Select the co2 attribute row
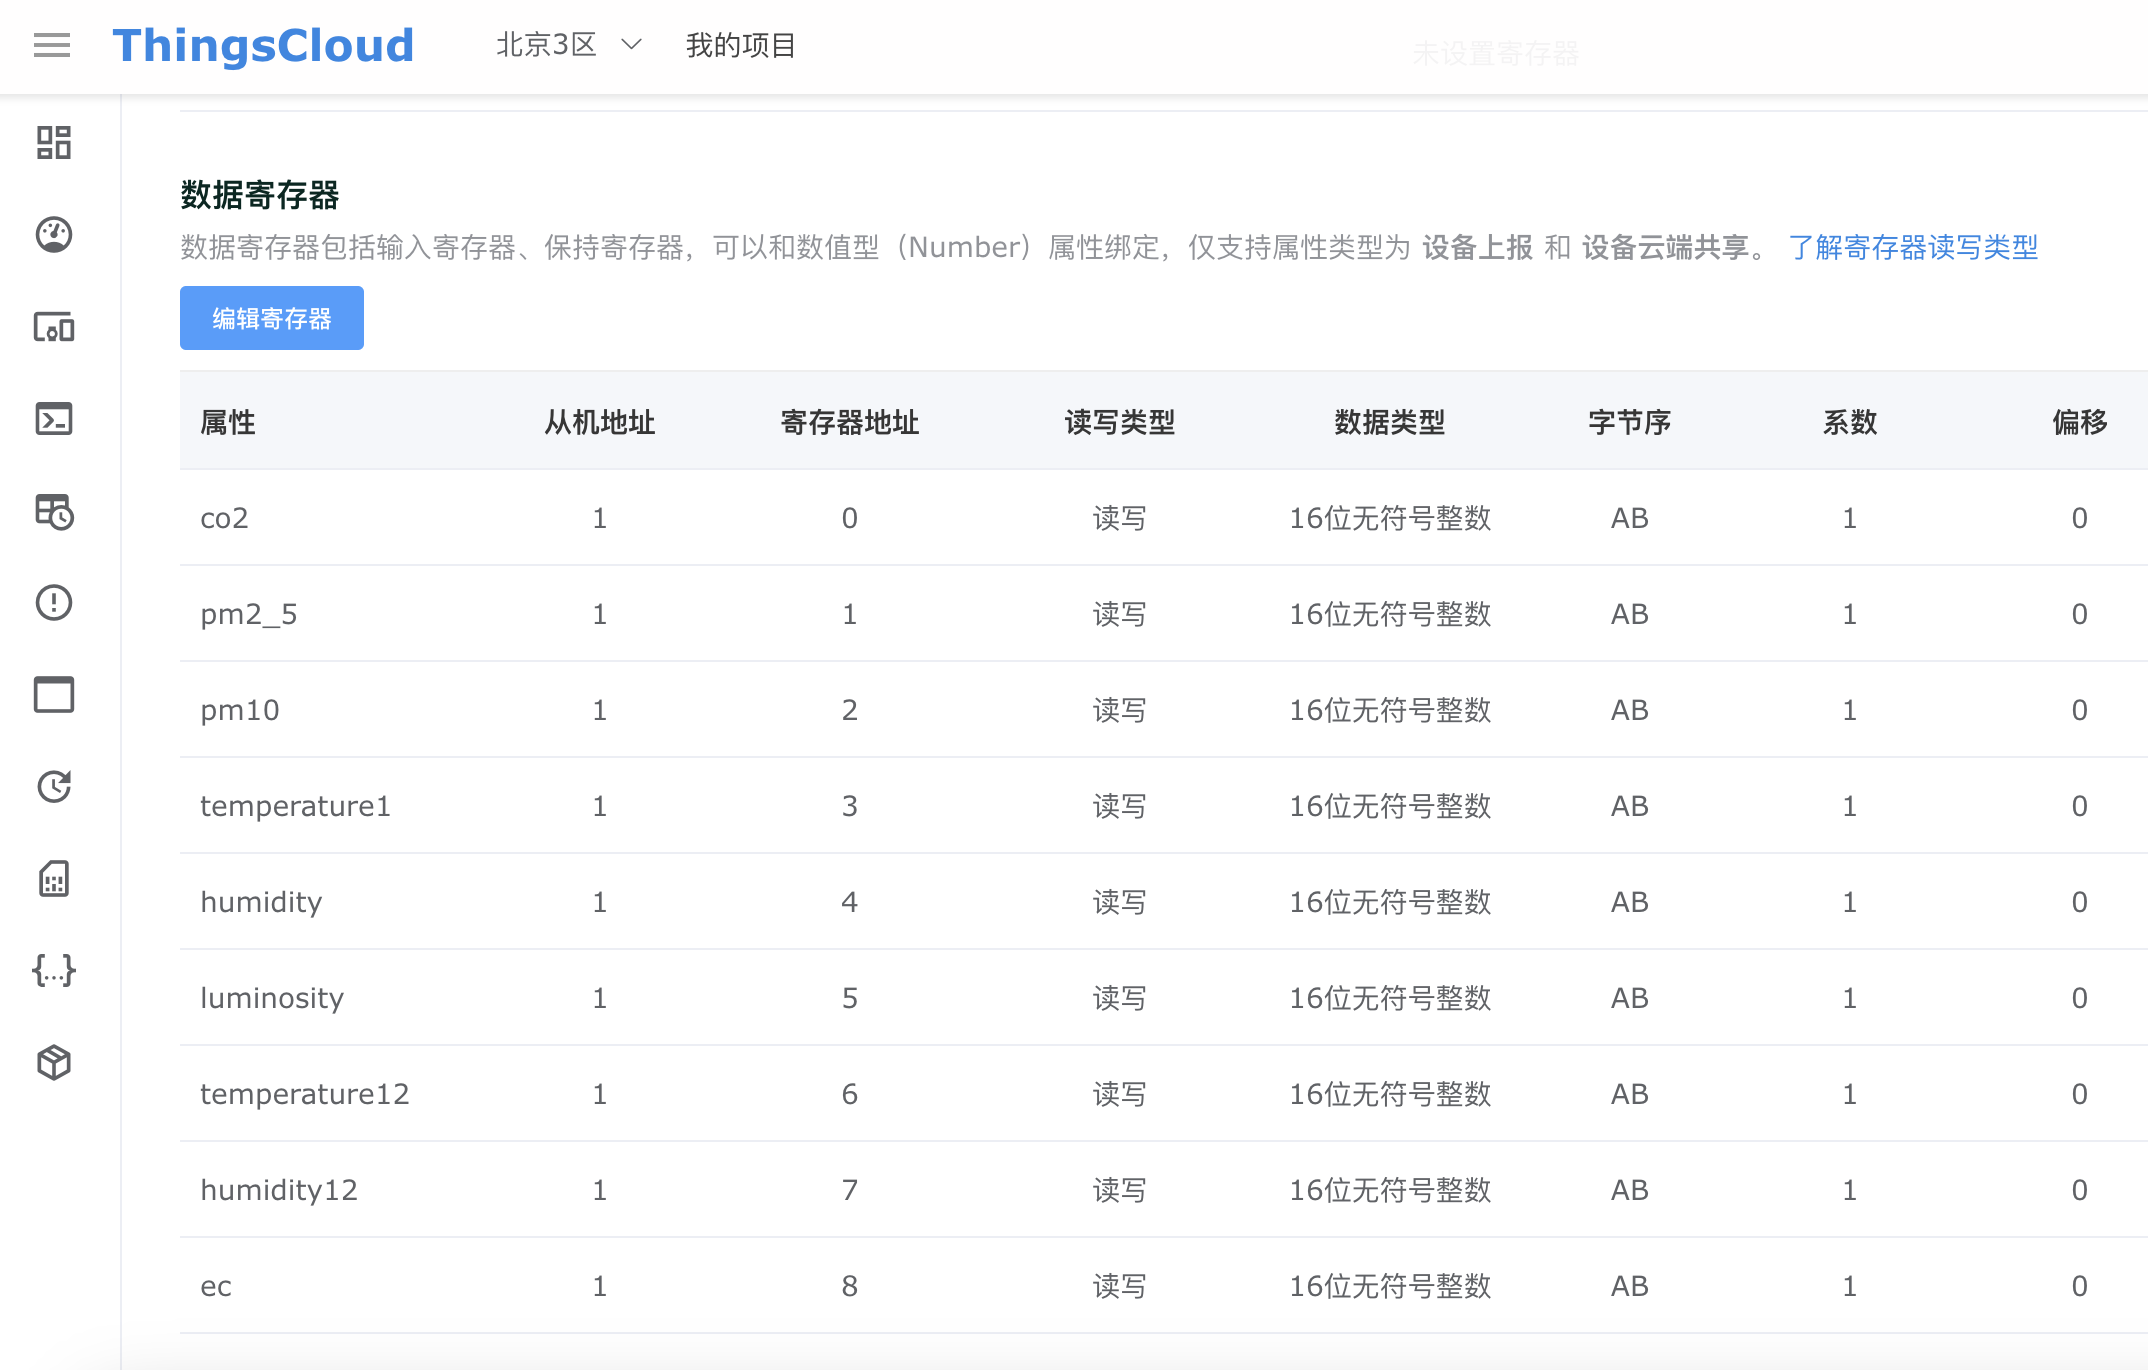Screen dimensions: 2148x1370 [1164, 518]
